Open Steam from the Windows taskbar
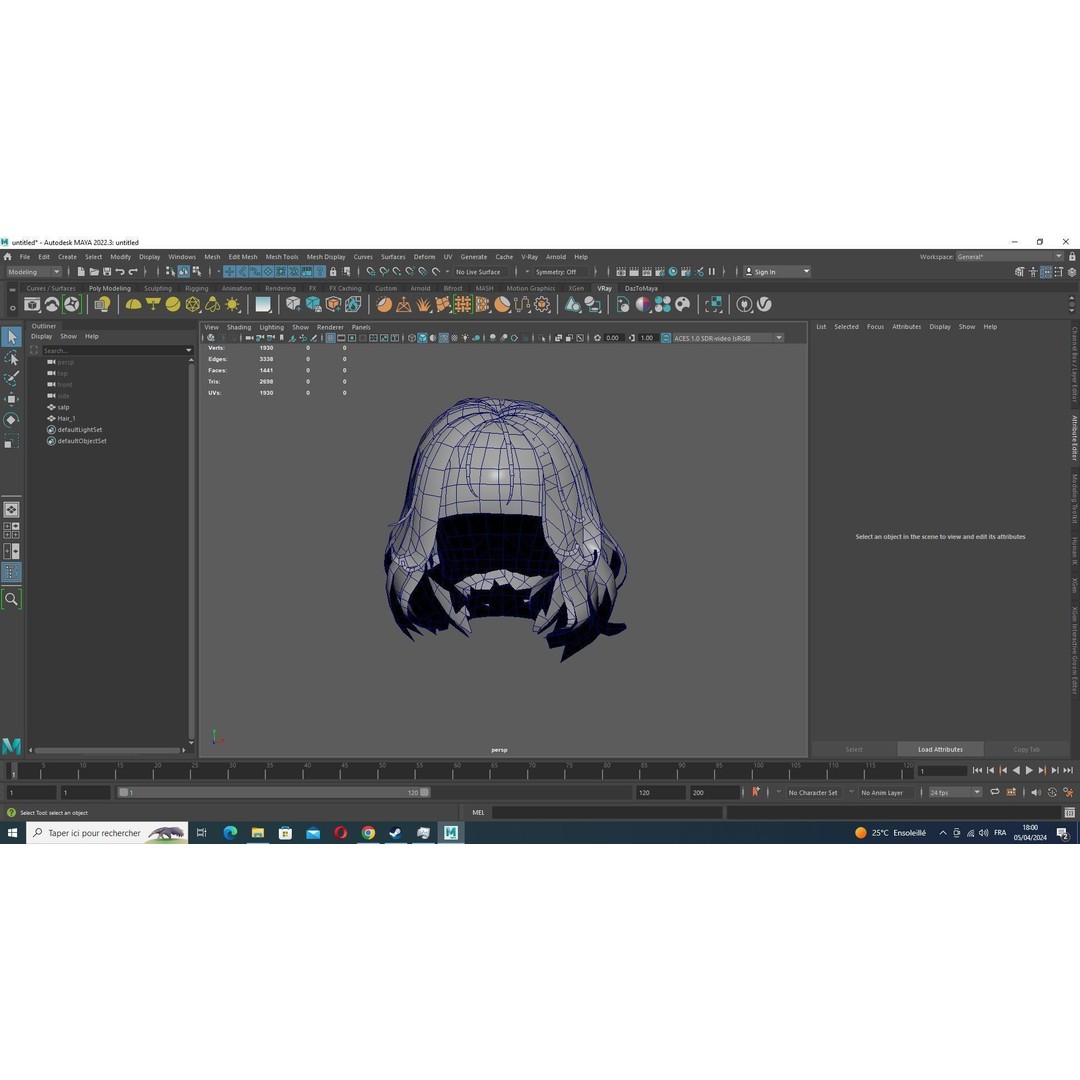This screenshot has height=1080, width=1080. pos(395,833)
